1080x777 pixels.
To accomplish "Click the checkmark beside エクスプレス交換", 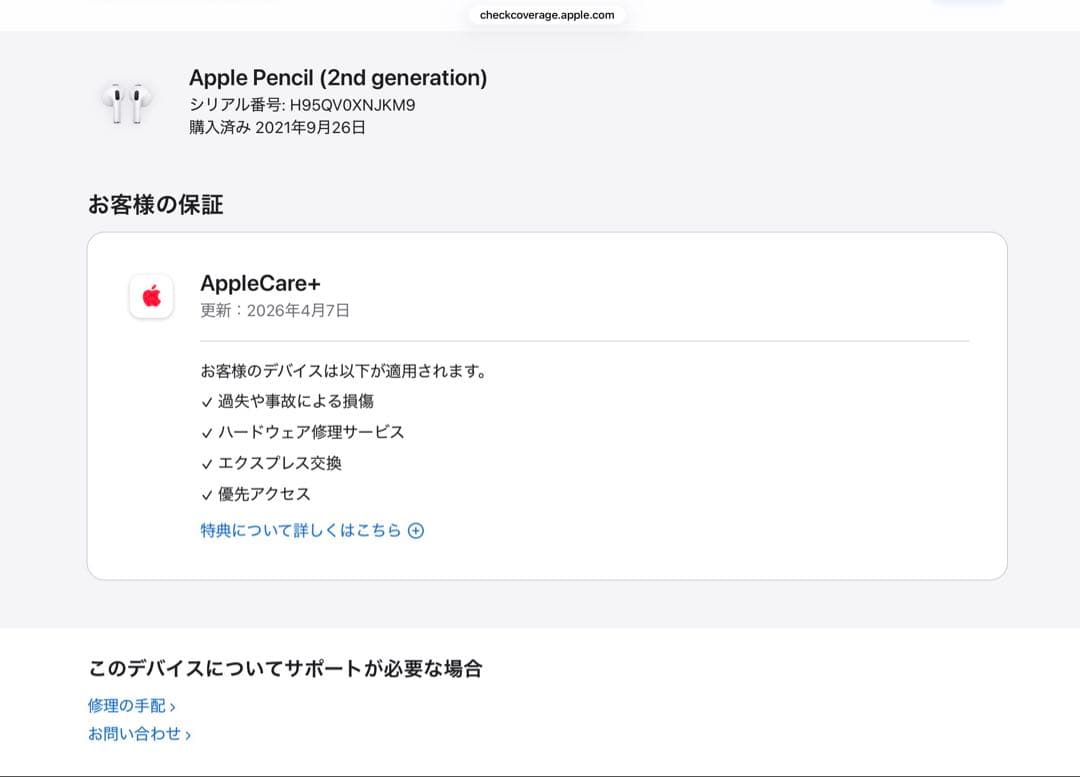I will pyautogui.click(x=205, y=463).
